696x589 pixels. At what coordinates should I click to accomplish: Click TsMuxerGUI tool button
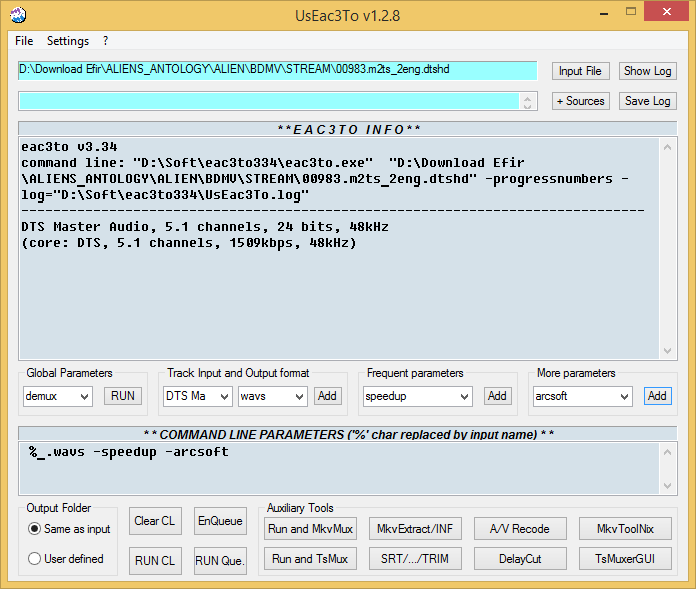coord(625,559)
